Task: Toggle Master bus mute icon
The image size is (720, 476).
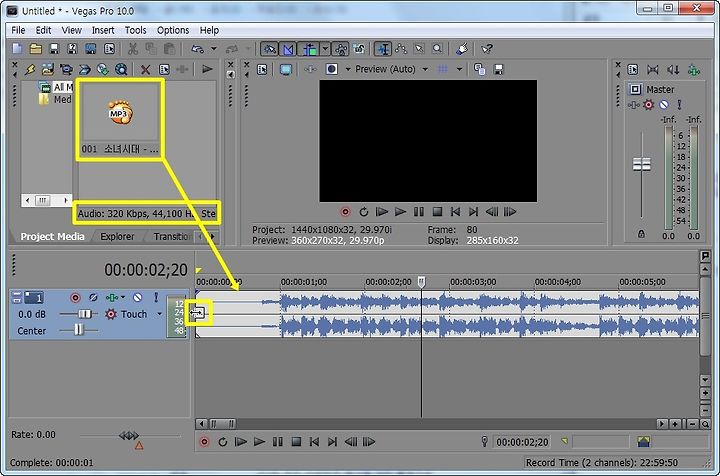Action: pyautogui.click(x=664, y=105)
